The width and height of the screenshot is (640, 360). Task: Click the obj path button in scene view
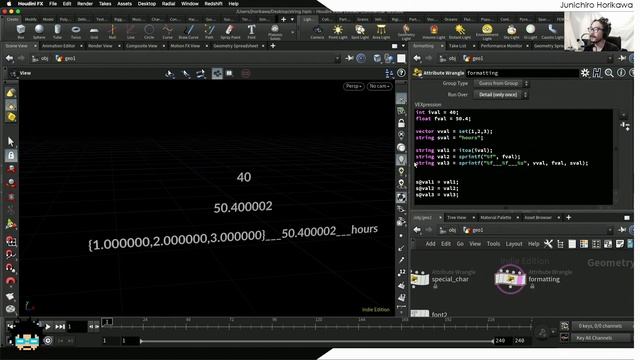point(40,59)
